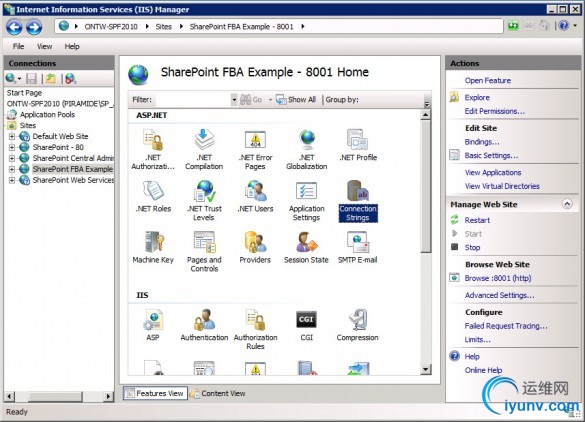Click the Up folder icon in Connections toolbar

pos(51,78)
